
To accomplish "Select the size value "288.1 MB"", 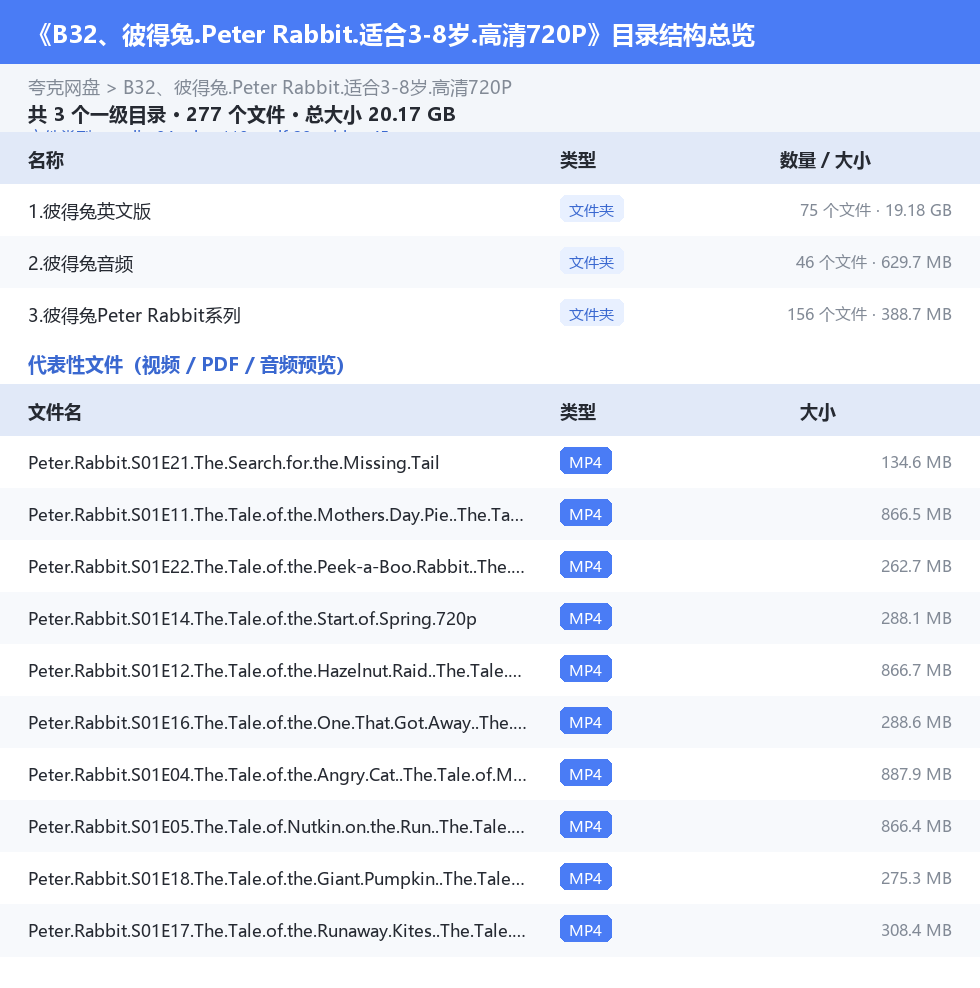I will coord(916,618).
